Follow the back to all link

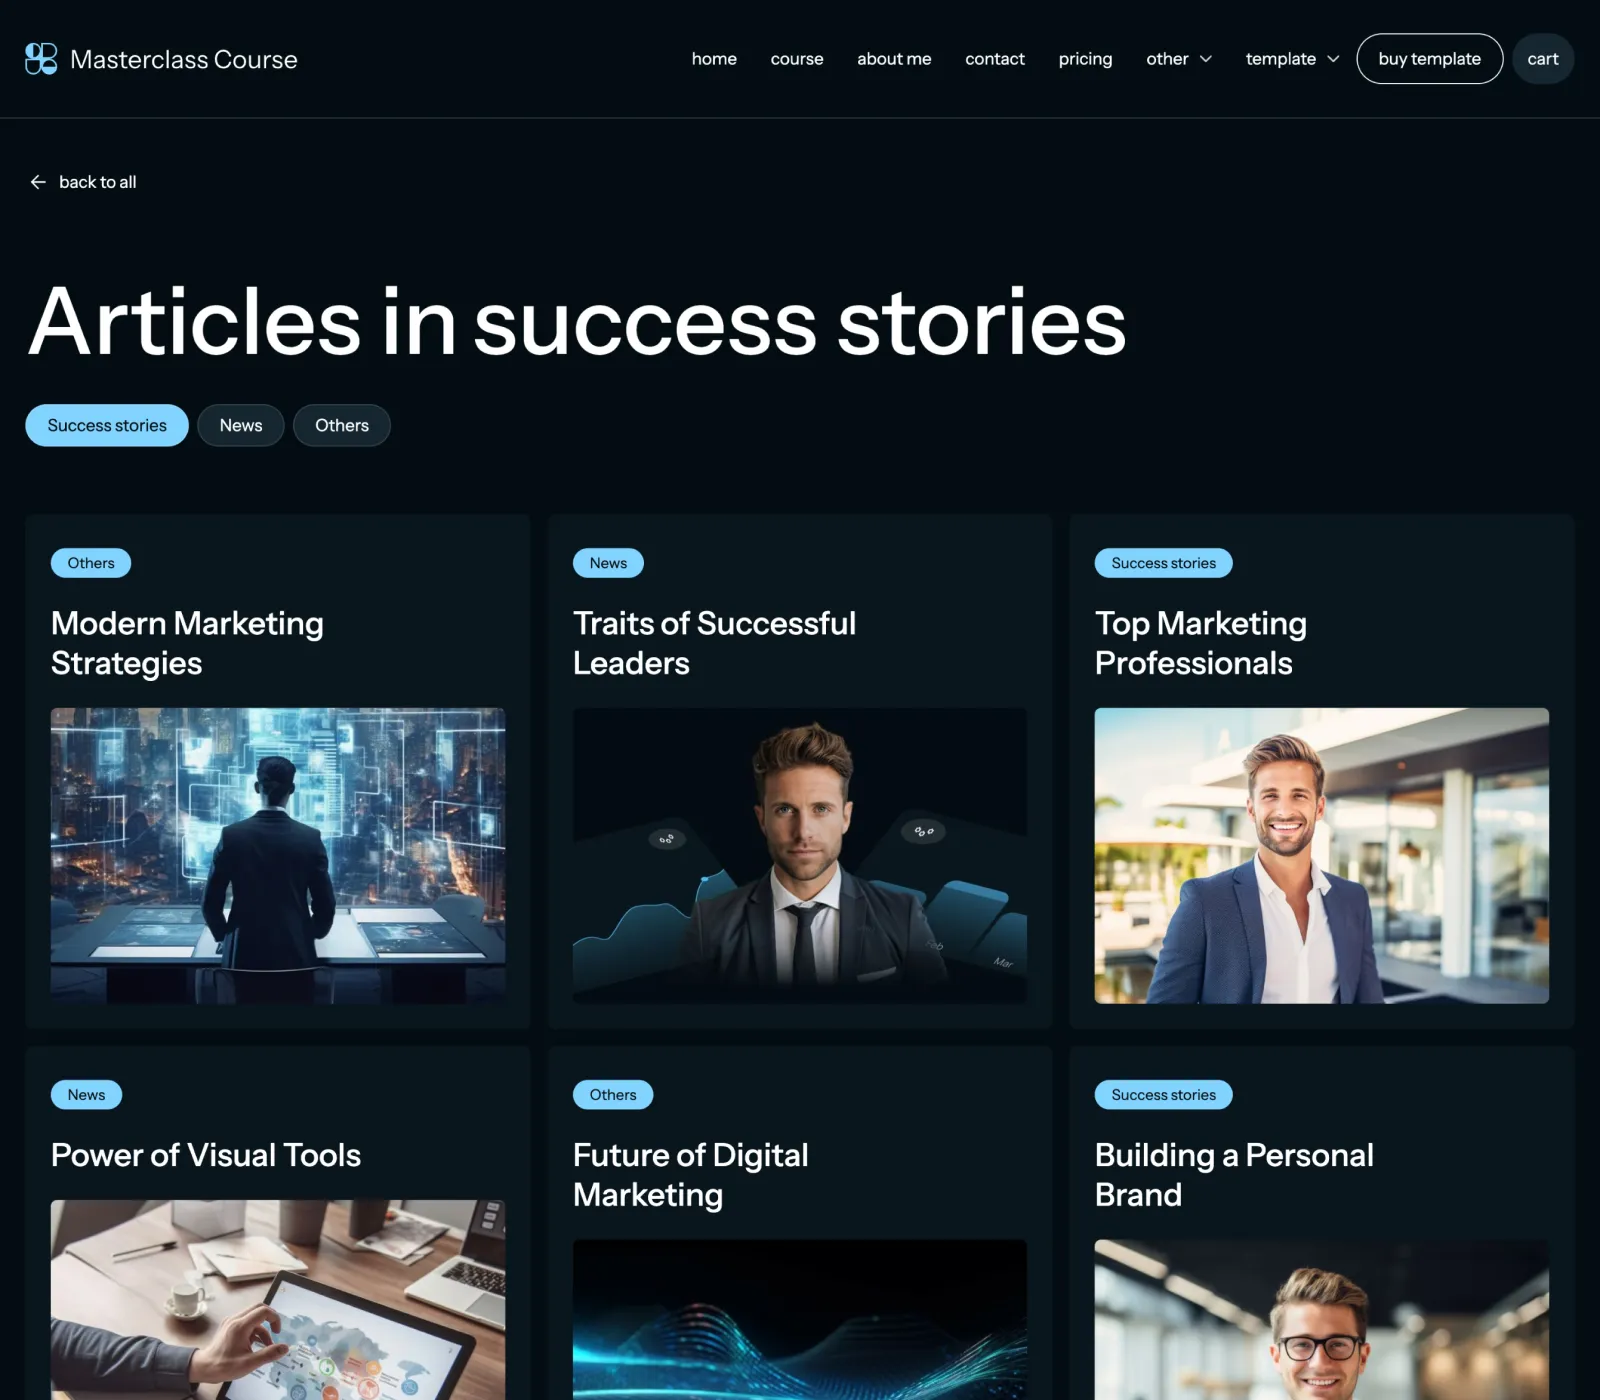point(97,182)
